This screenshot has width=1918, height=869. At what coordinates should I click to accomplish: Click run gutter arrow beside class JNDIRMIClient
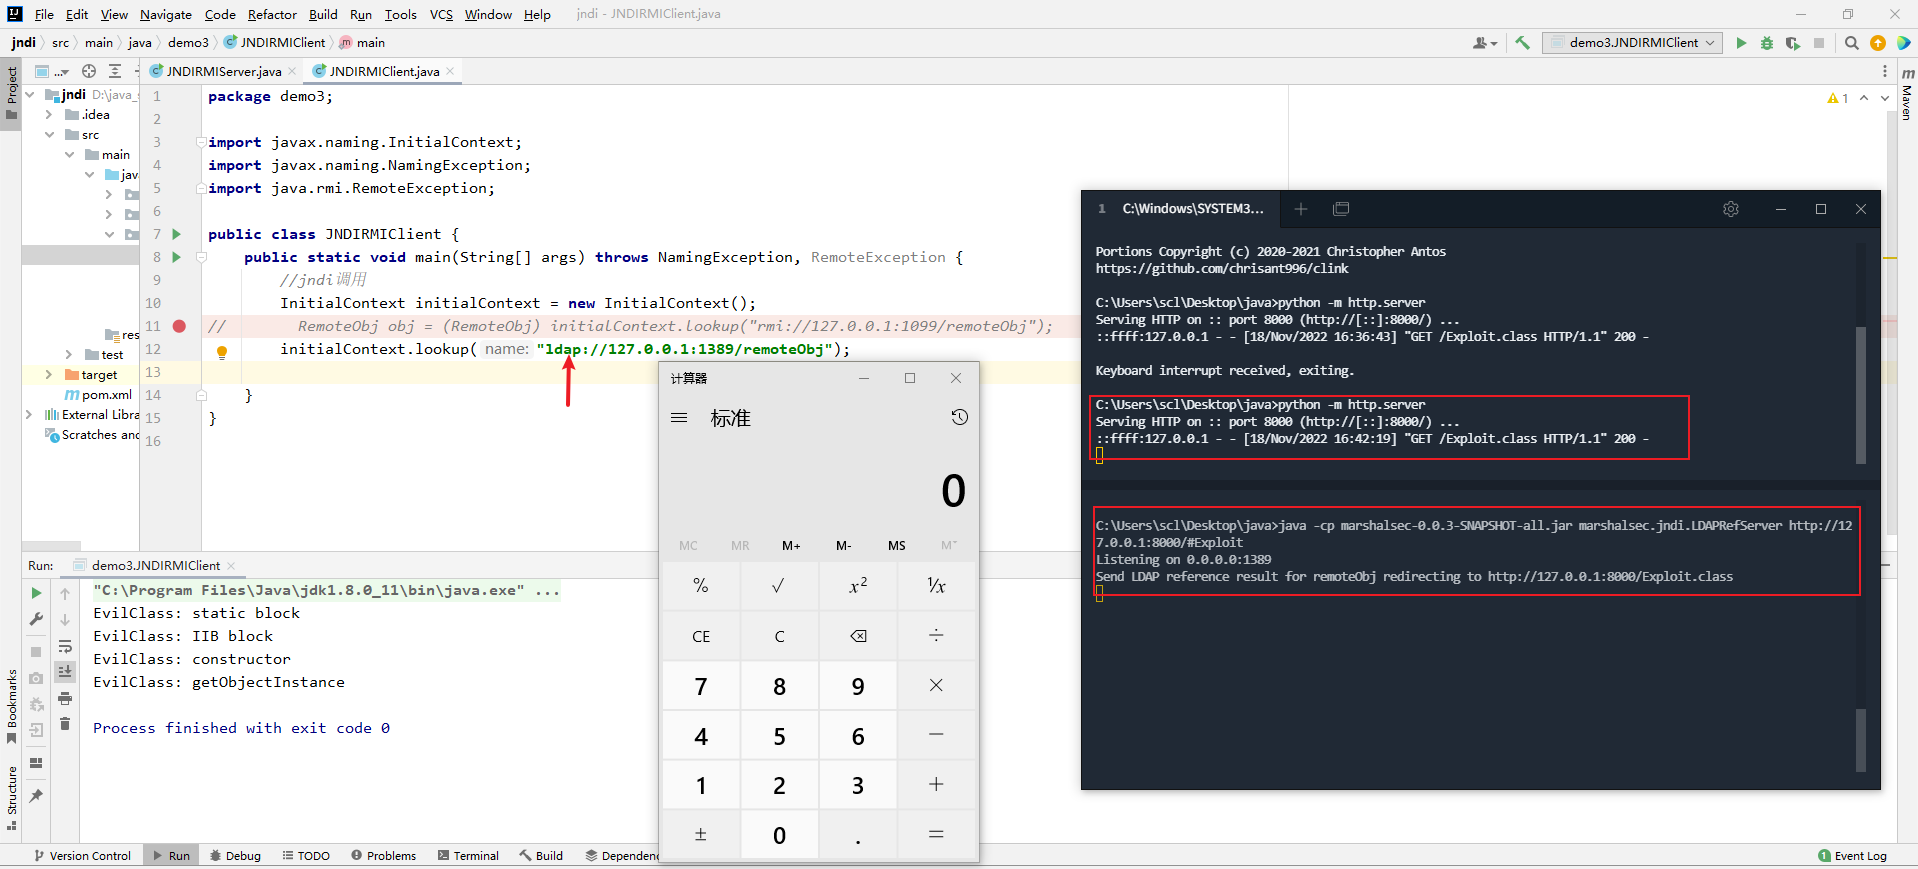coord(177,234)
